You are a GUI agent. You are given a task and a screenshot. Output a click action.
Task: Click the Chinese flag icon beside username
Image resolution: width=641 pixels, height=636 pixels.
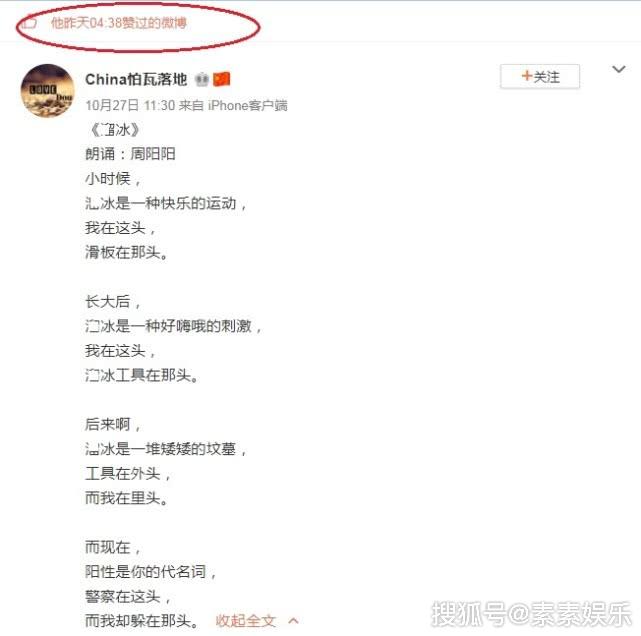pos(222,79)
